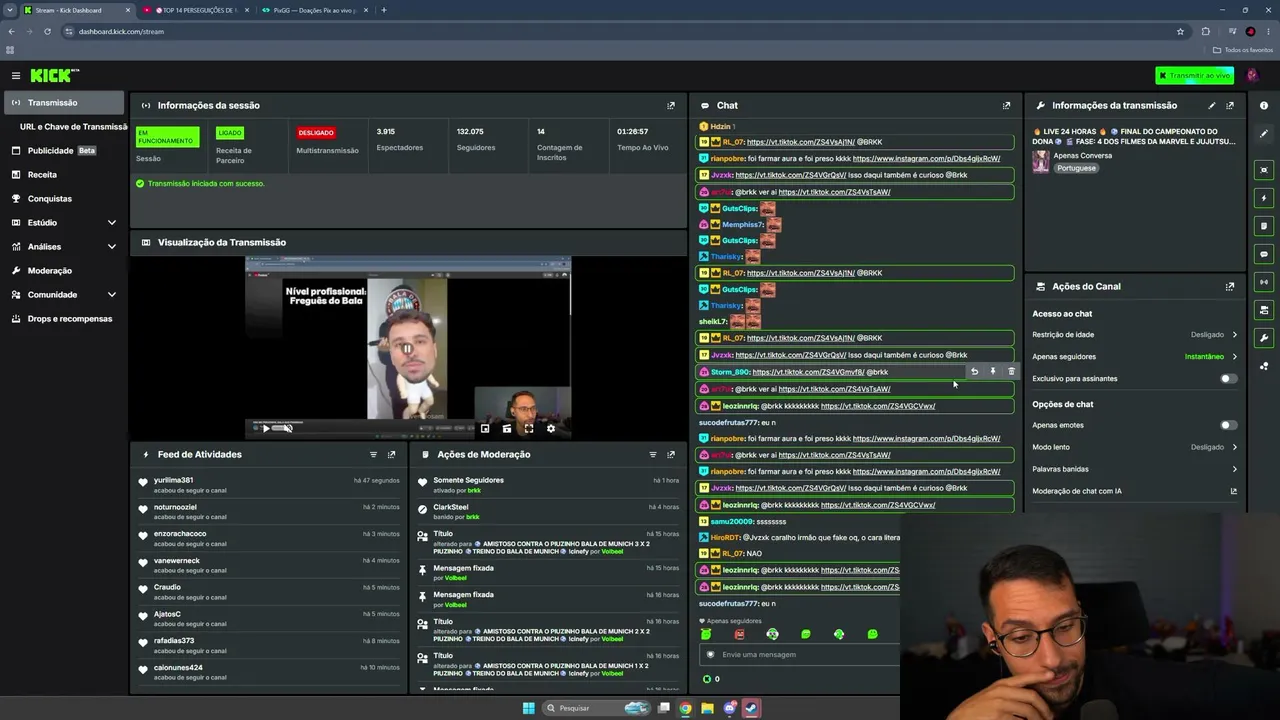1280x720 pixels.
Task: Delete the Storm_890 chat message
Action: (x=1011, y=372)
